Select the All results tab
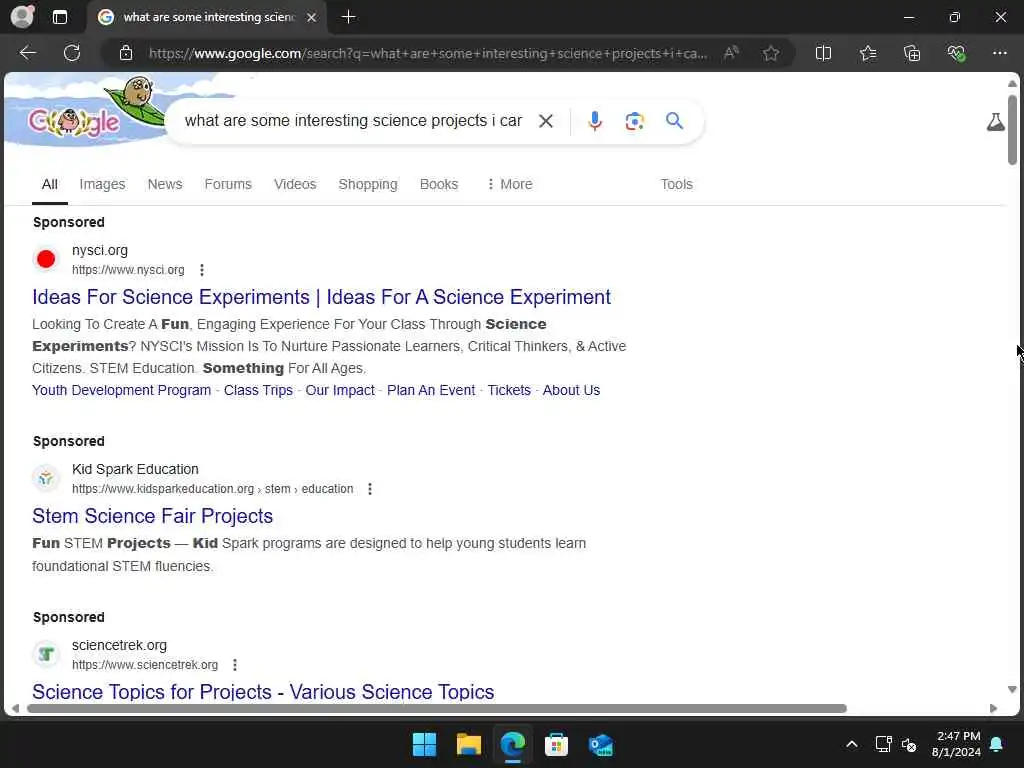The height and width of the screenshot is (768, 1024). (50, 184)
